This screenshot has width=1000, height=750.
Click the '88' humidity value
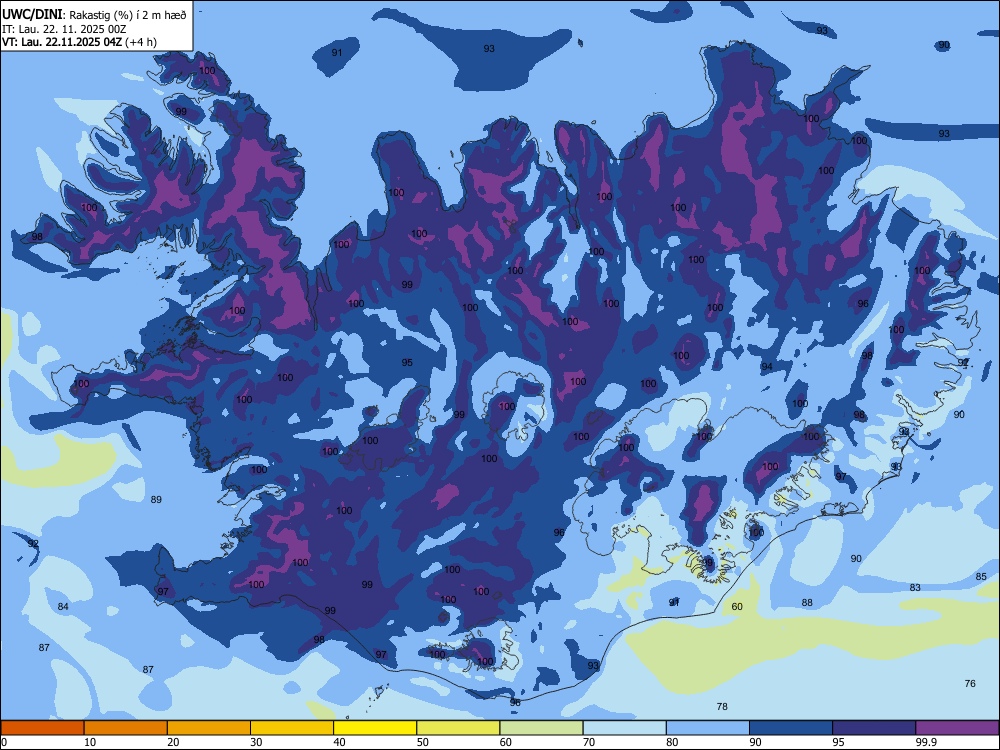pyautogui.click(x=807, y=602)
